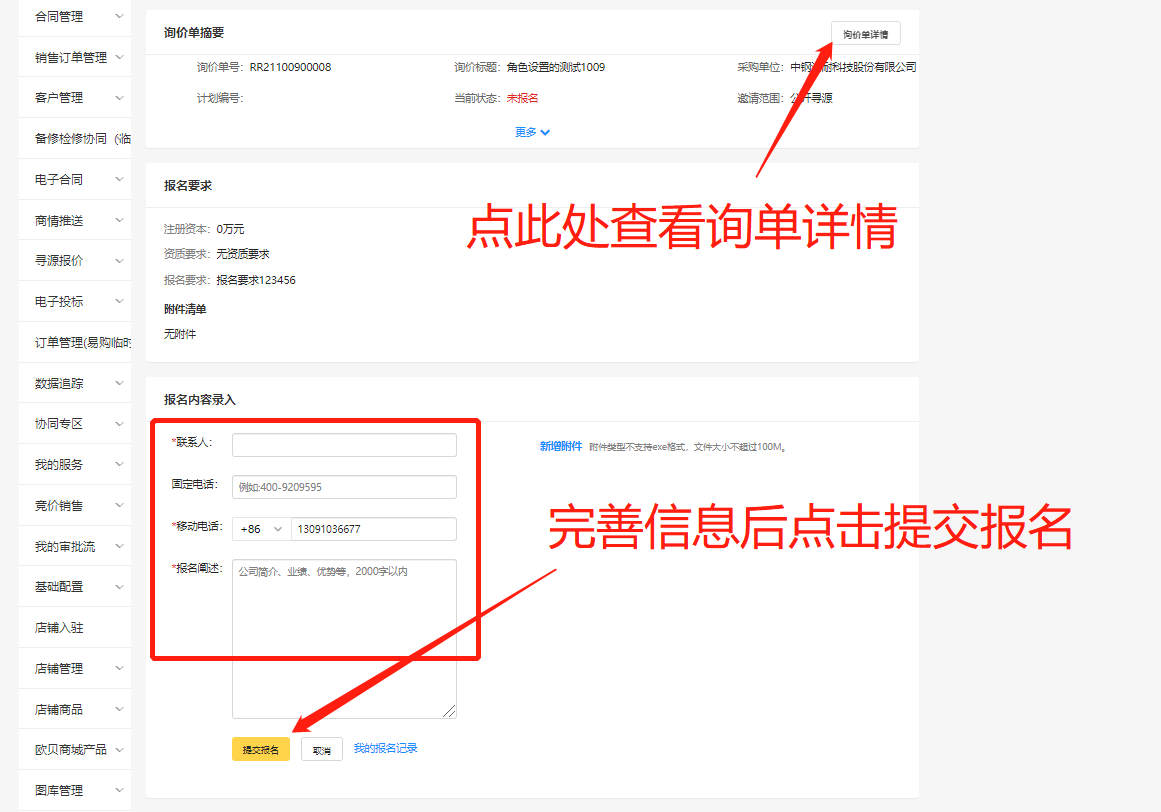Viewport: 1161px width, 812px height.
Task: Click the 报名阐述 text area
Action: point(344,638)
